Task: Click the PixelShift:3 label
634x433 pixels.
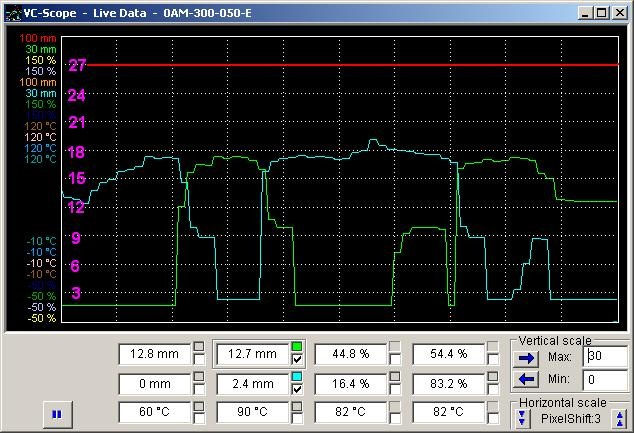Action: click(x=571, y=419)
